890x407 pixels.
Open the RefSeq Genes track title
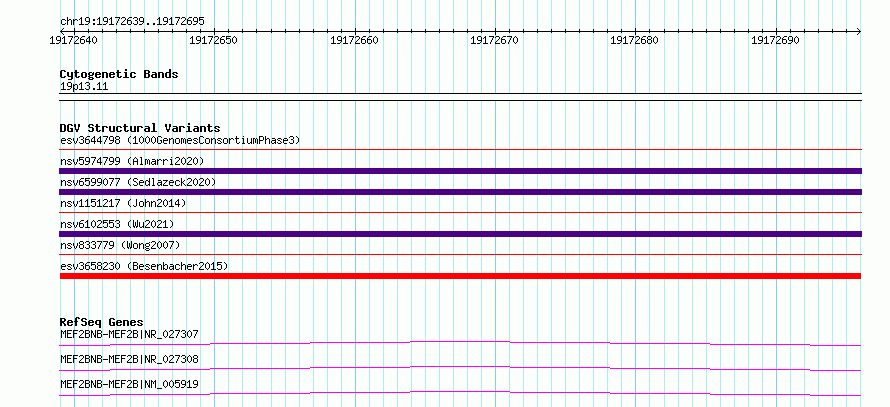tap(102, 322)
